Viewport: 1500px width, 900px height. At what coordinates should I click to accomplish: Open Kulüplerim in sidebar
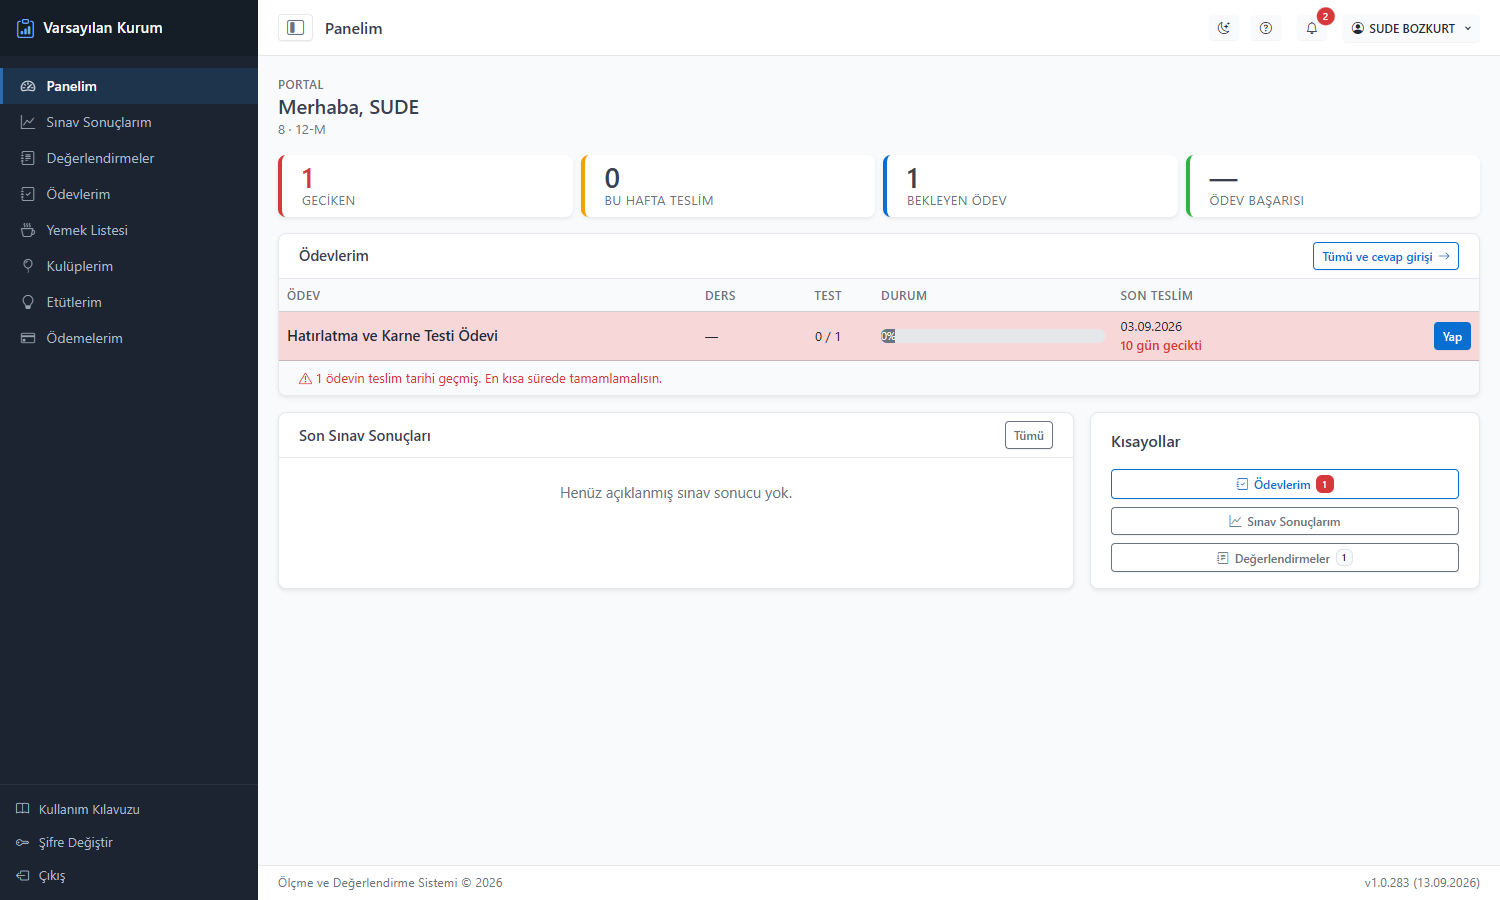click(129, 266)
